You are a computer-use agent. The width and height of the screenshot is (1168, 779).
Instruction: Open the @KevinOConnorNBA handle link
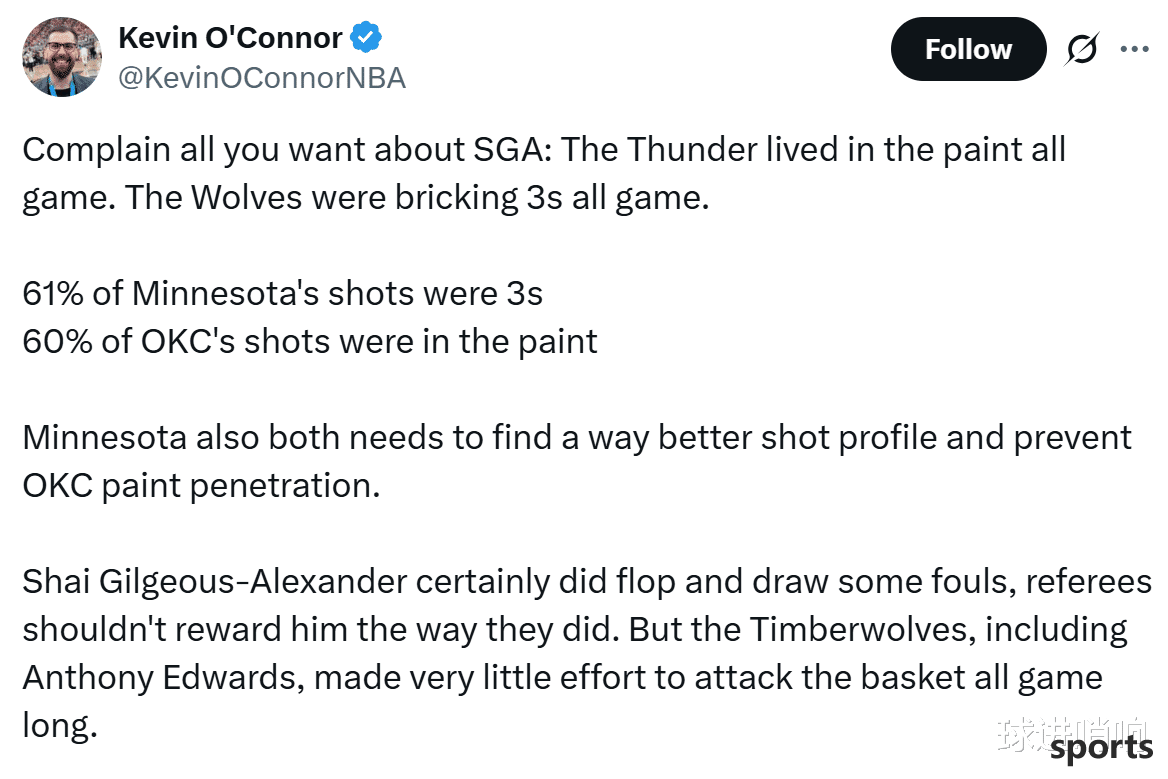(262, 78)
